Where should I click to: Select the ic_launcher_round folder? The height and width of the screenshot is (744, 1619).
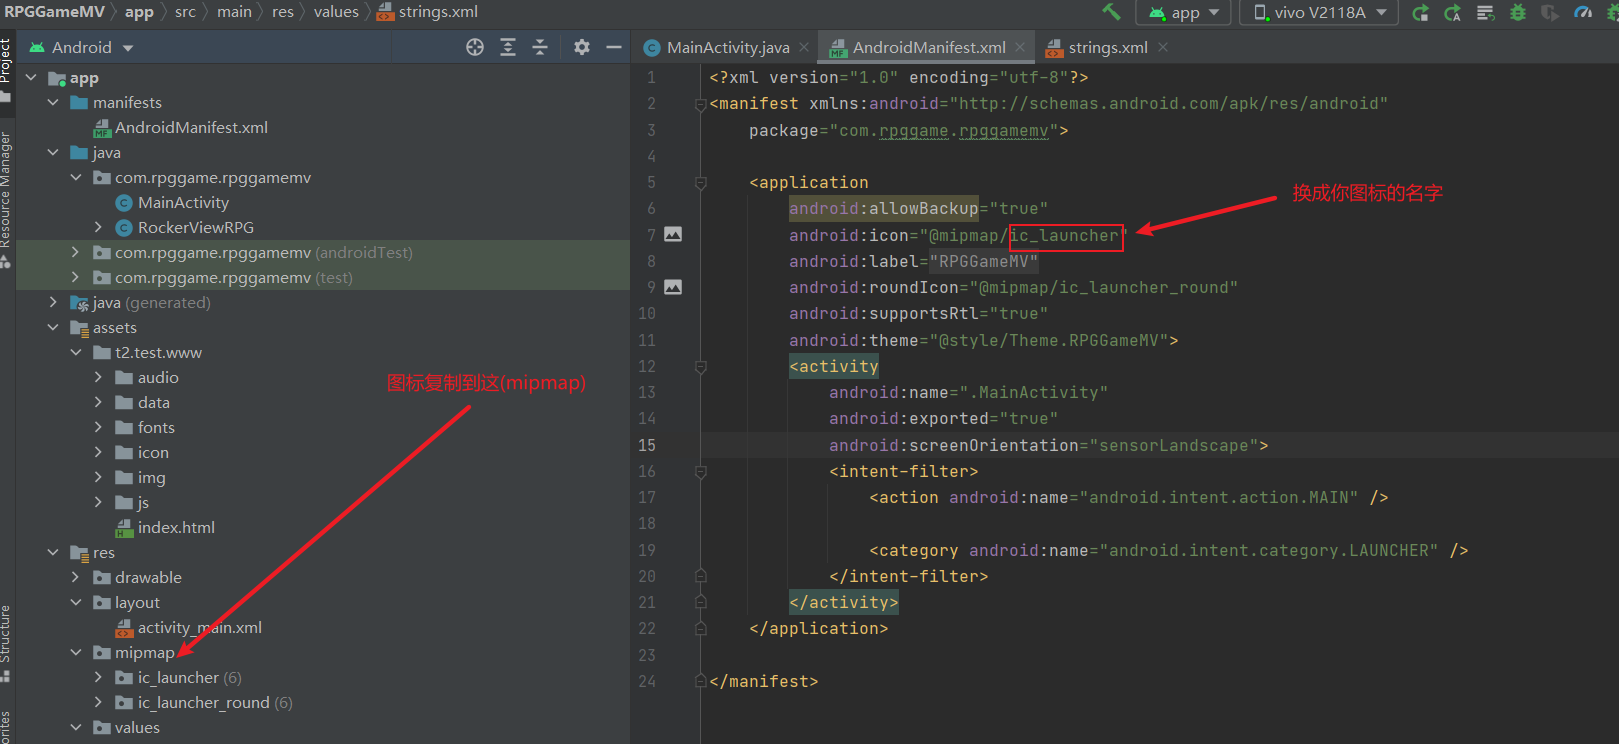tap(204, 703)
